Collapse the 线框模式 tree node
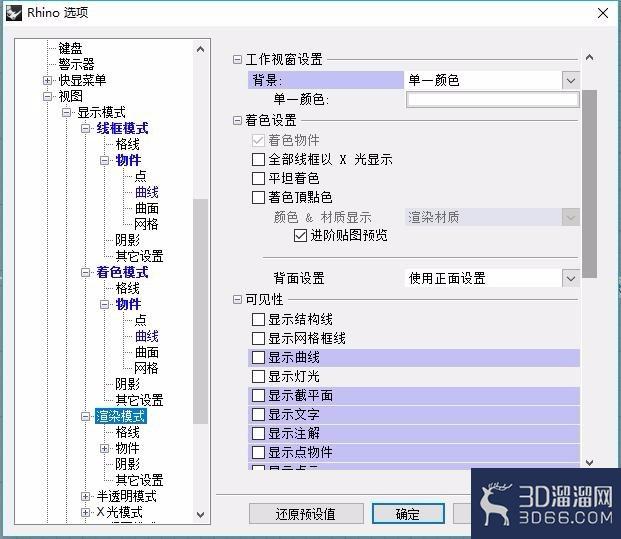621x539 pixels. (x=85, y=128)
